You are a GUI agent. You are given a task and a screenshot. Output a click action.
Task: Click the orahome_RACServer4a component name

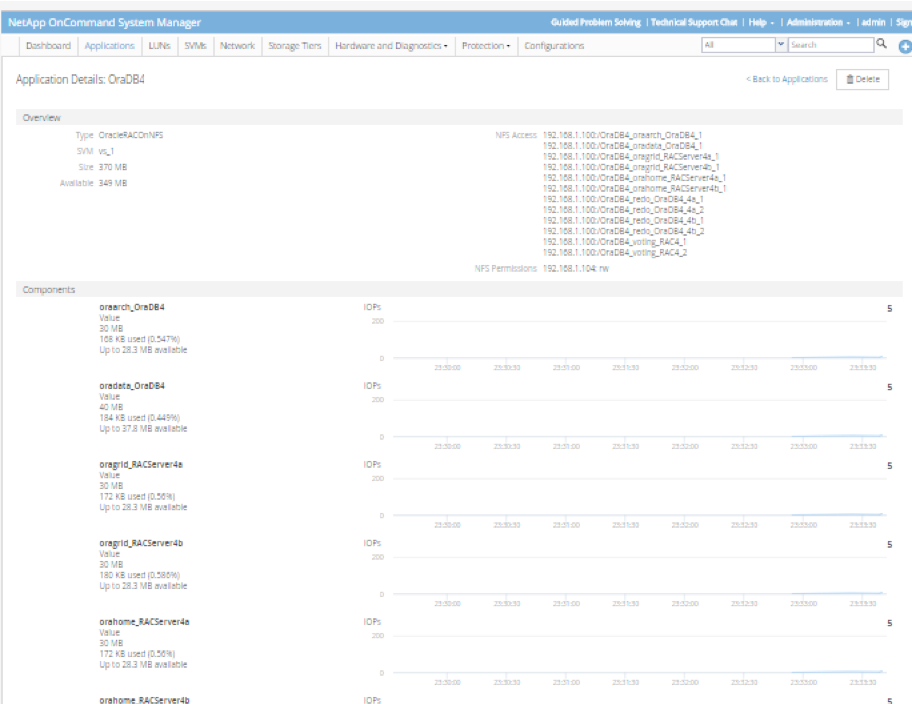tap(144, 621)
